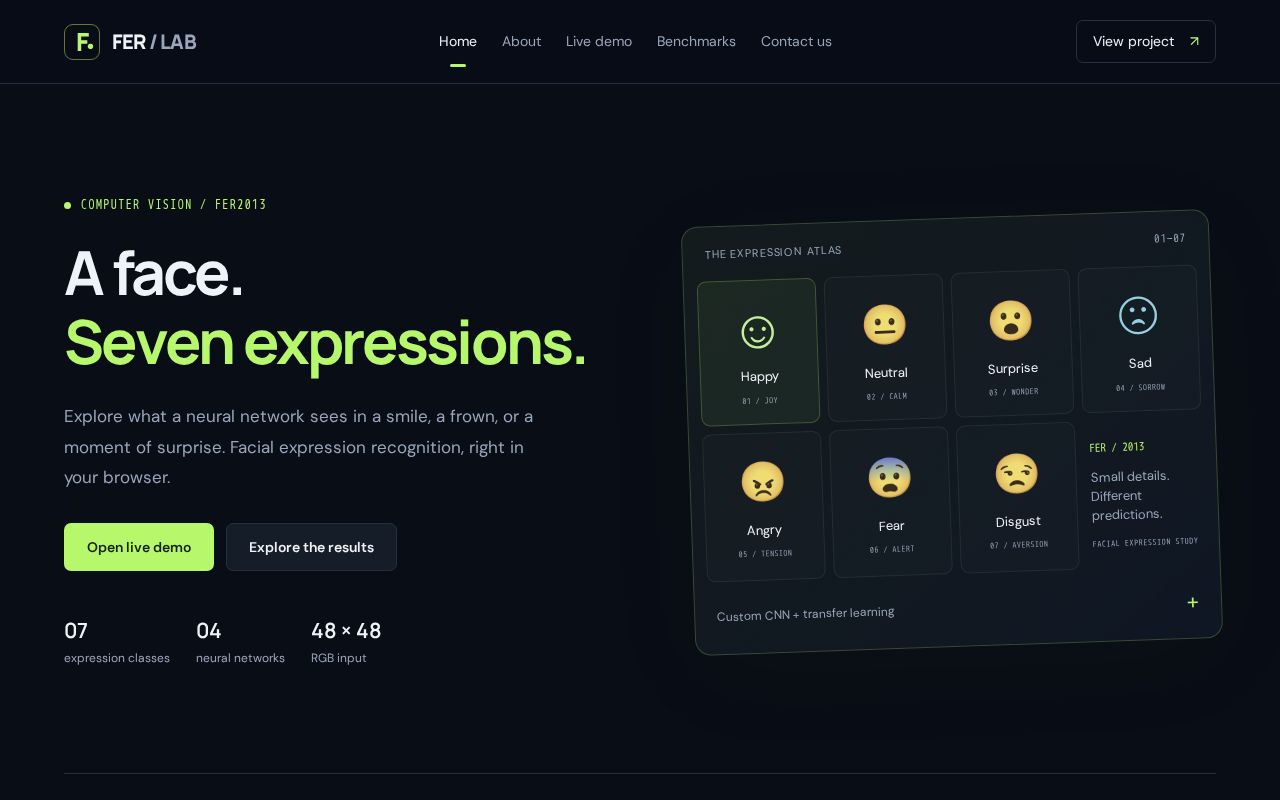Click the '03 / WONDER' caption
The height and width of the screenshot is (800, 1280).
point(1014,392)
